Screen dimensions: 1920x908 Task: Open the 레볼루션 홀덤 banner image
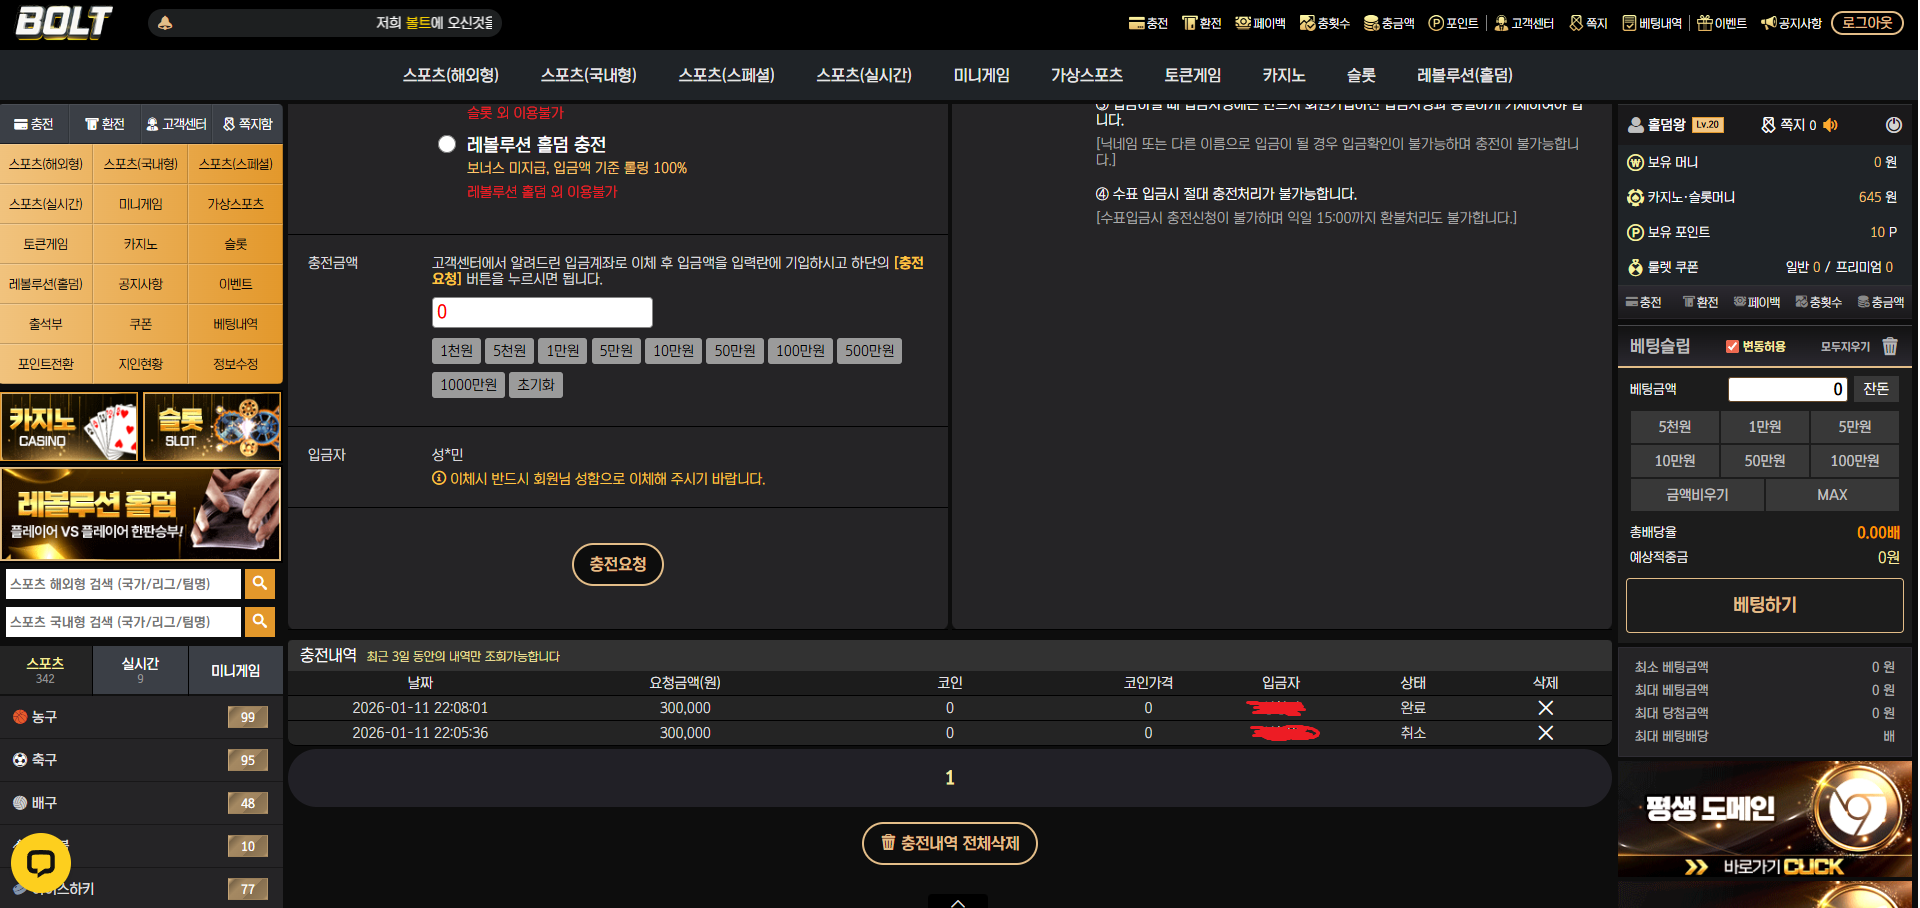tap(141, 514)
